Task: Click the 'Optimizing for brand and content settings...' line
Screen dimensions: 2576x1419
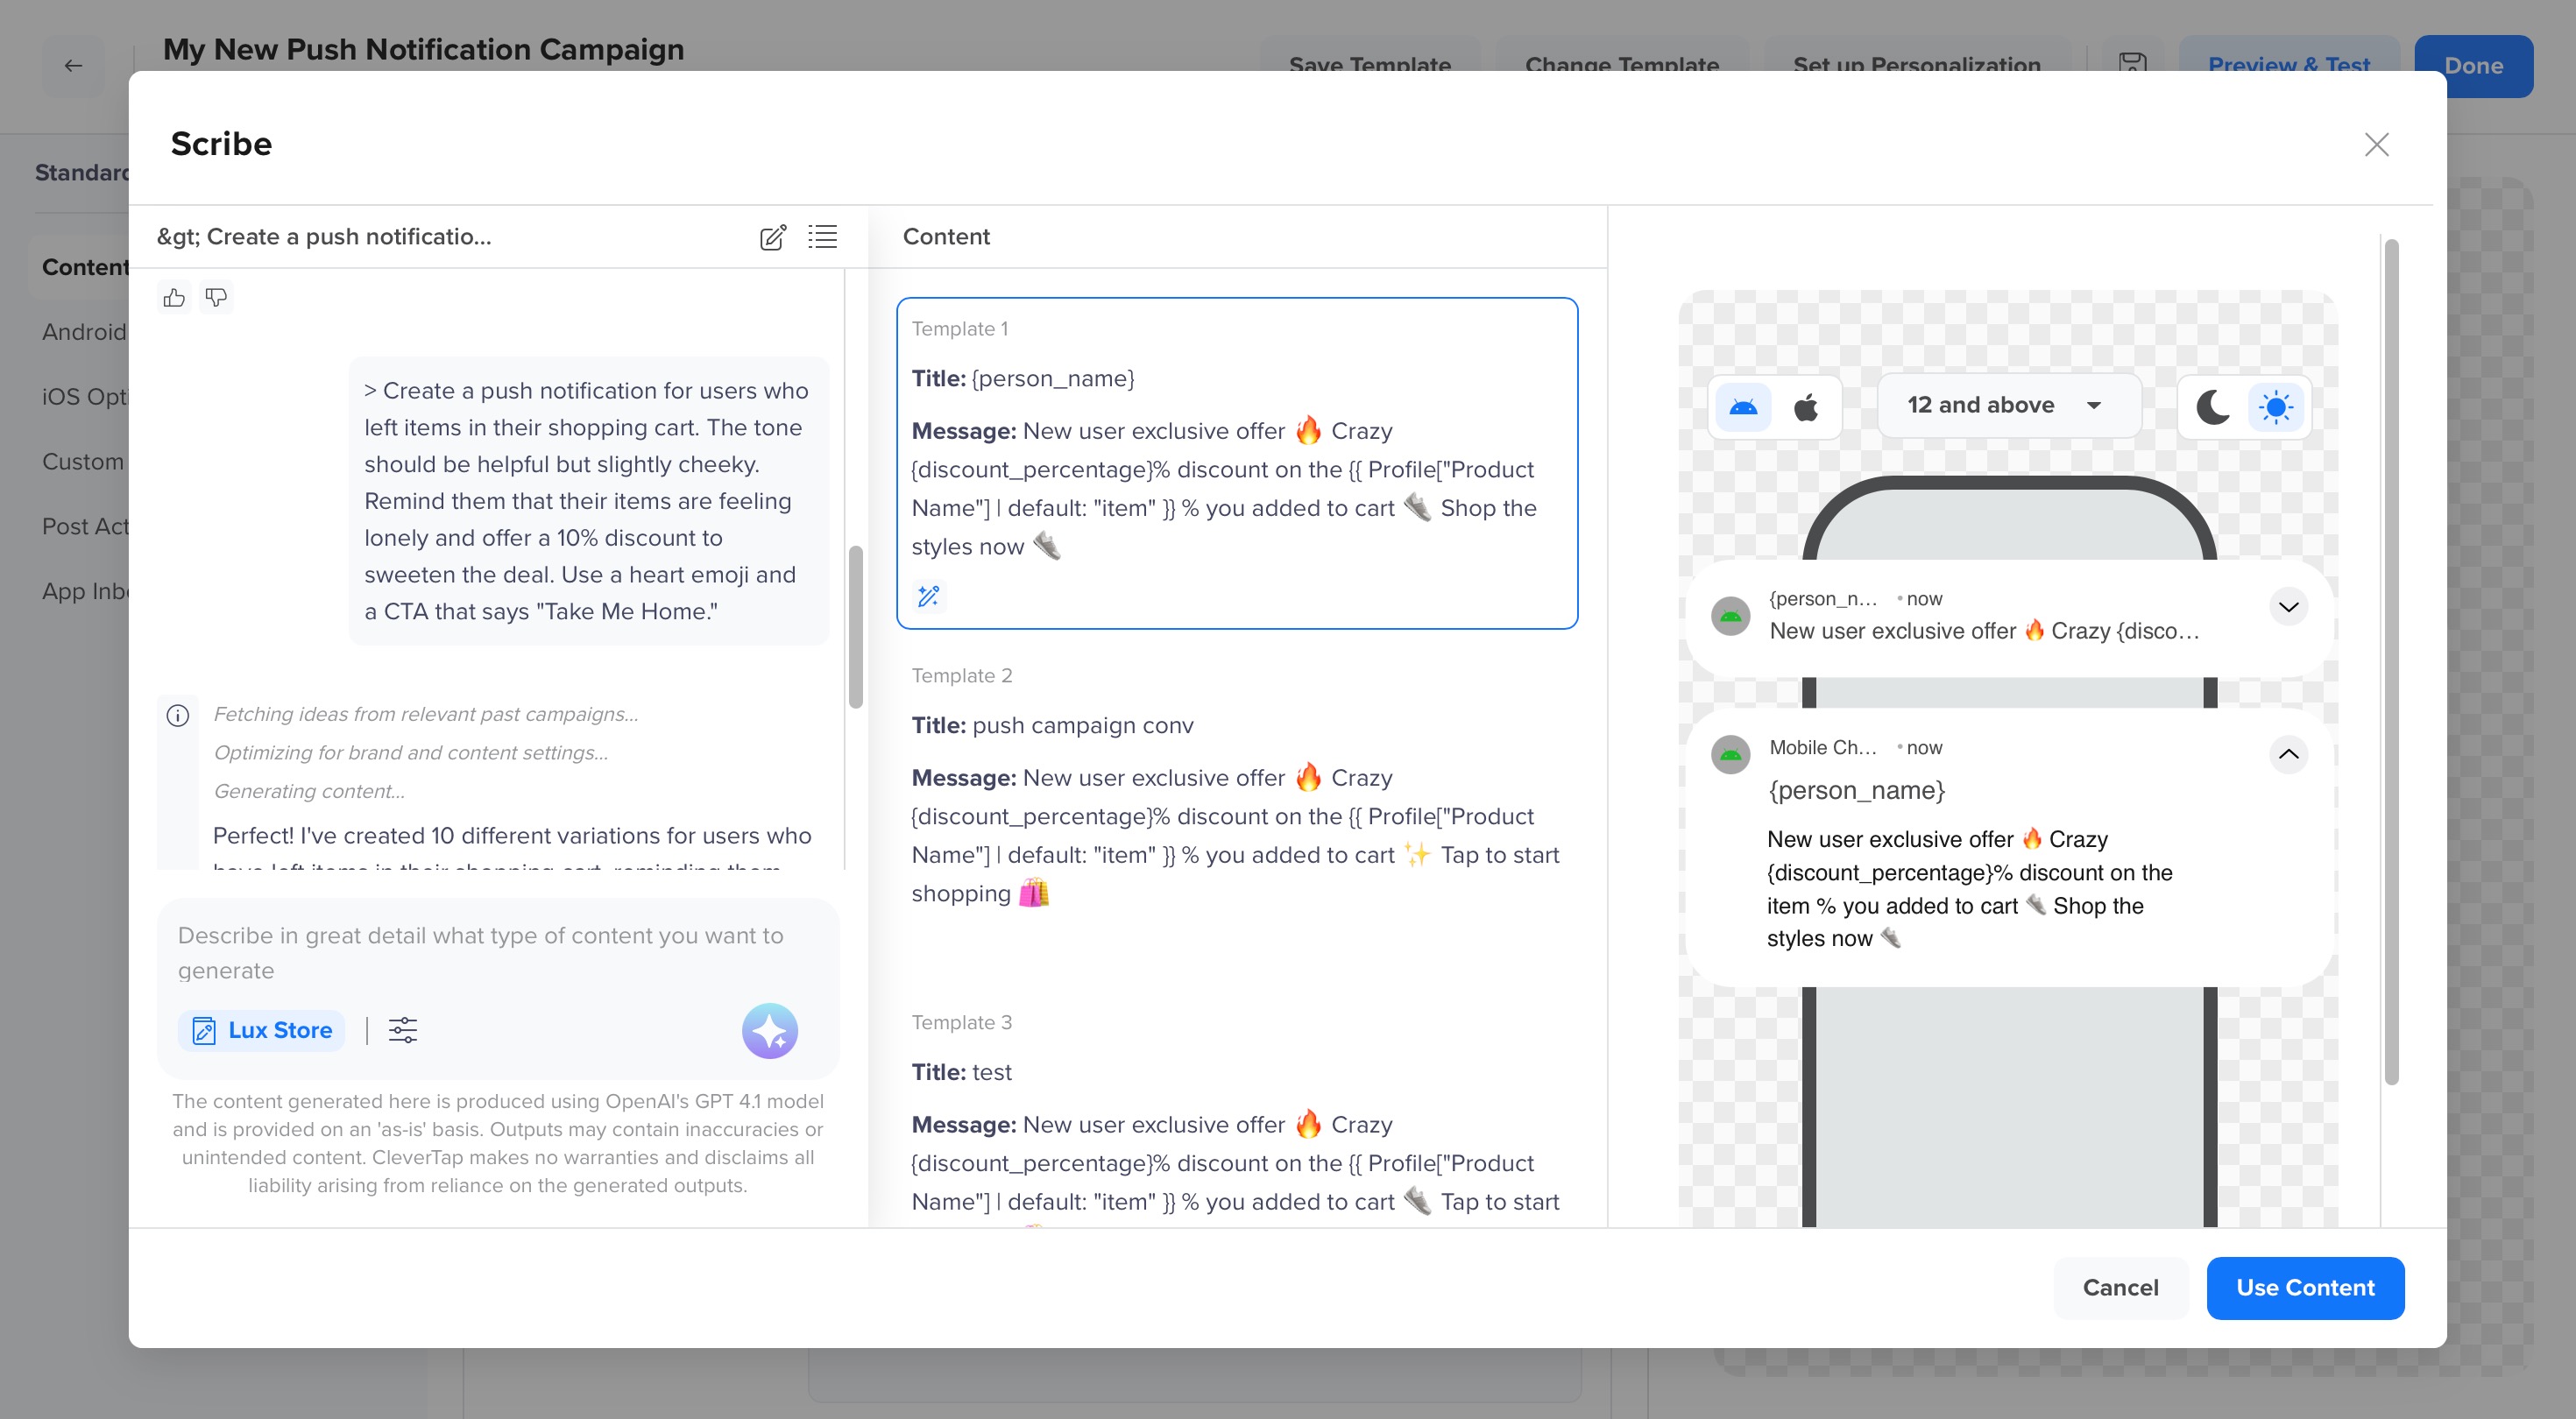Action: (411, 752)
